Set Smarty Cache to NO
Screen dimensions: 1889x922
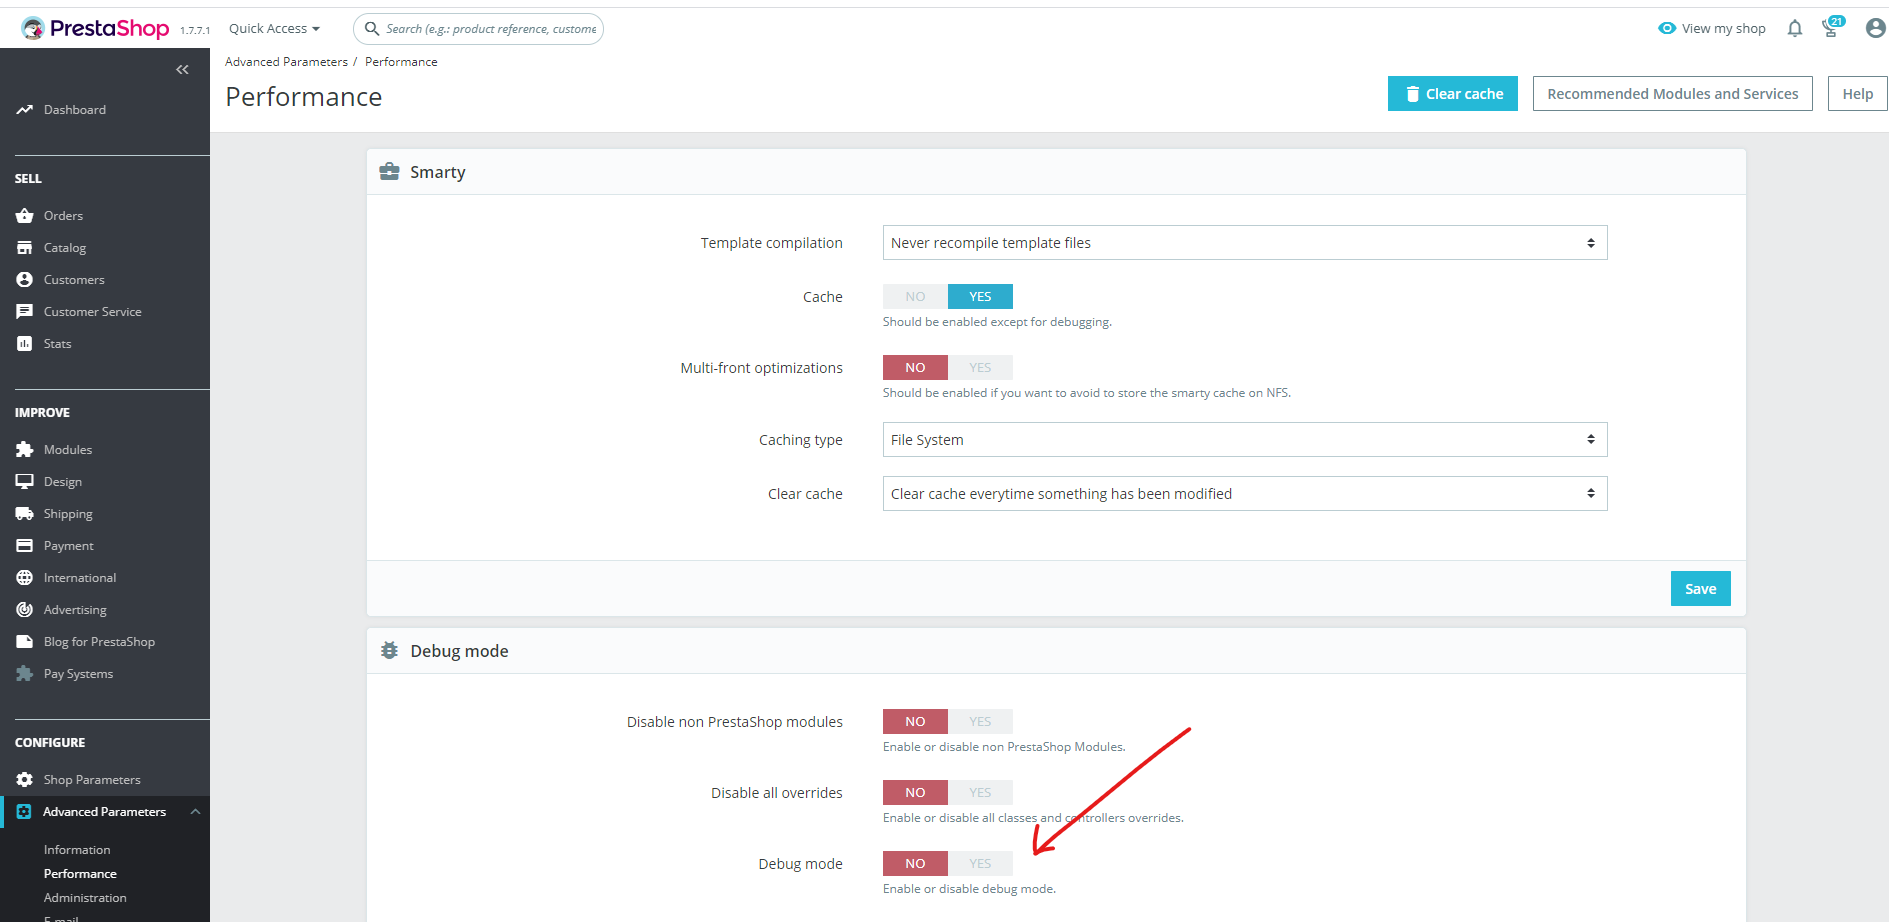[x=915, y=297]
